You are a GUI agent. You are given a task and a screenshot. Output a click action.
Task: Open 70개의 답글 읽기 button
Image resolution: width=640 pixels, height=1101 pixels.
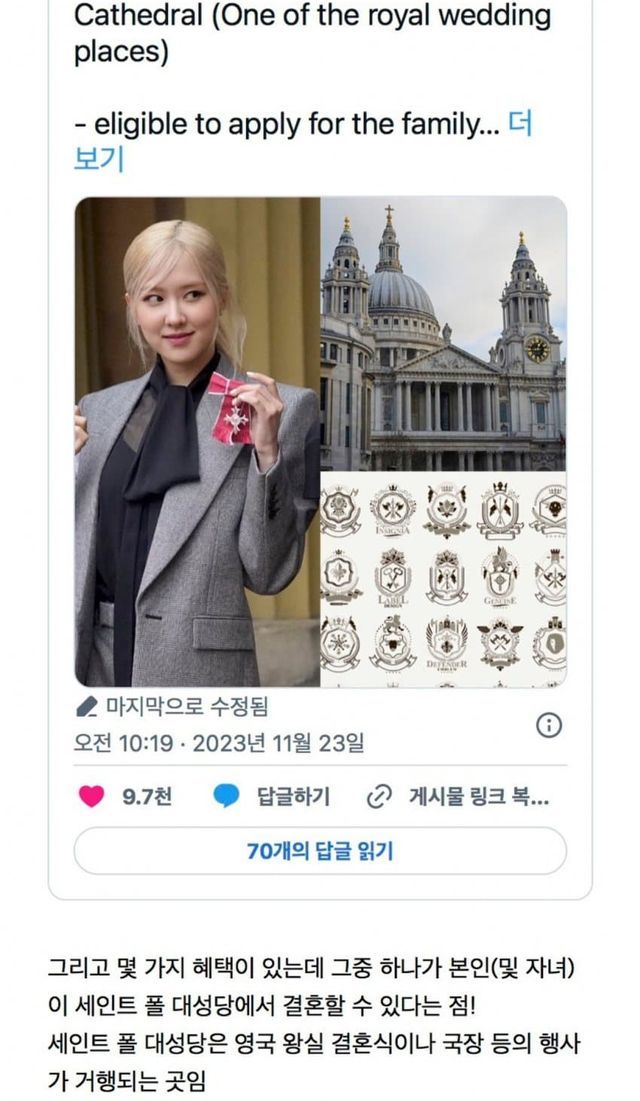point(320,851)
